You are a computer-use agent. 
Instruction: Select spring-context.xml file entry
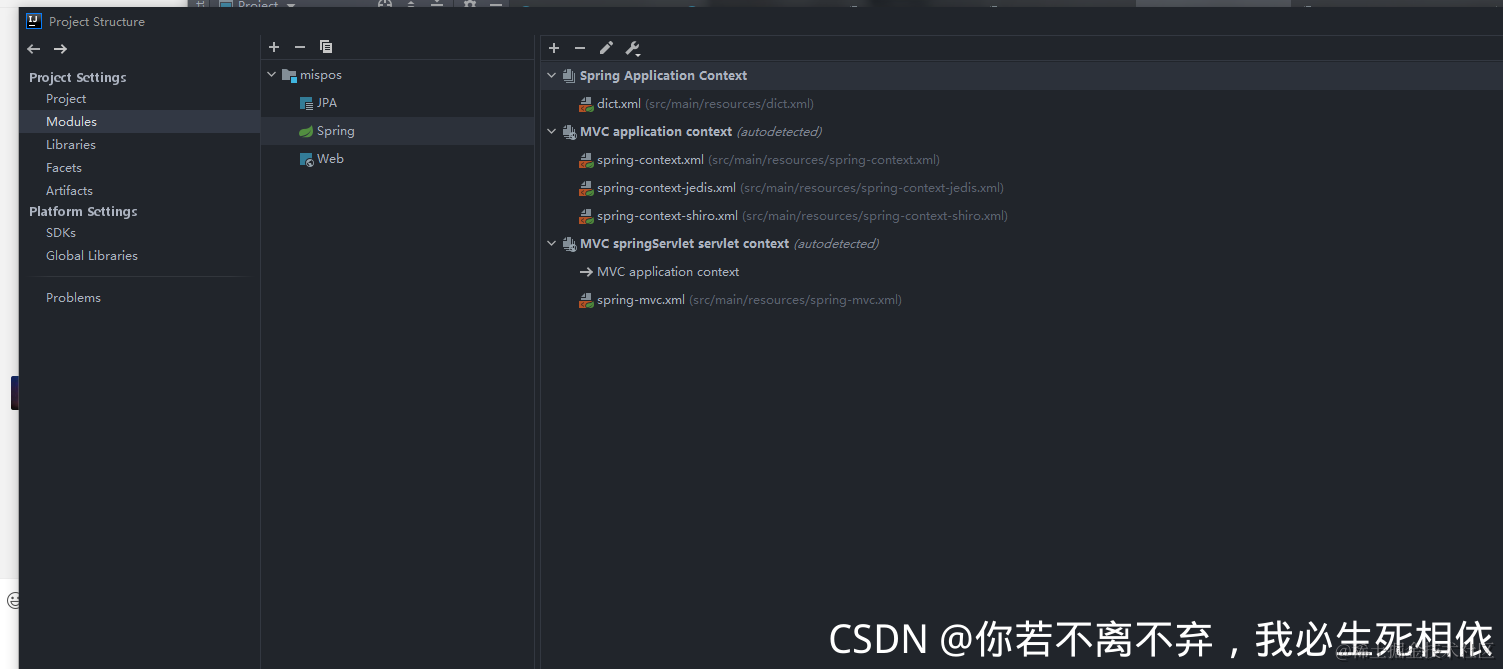(x=768, y=160)
